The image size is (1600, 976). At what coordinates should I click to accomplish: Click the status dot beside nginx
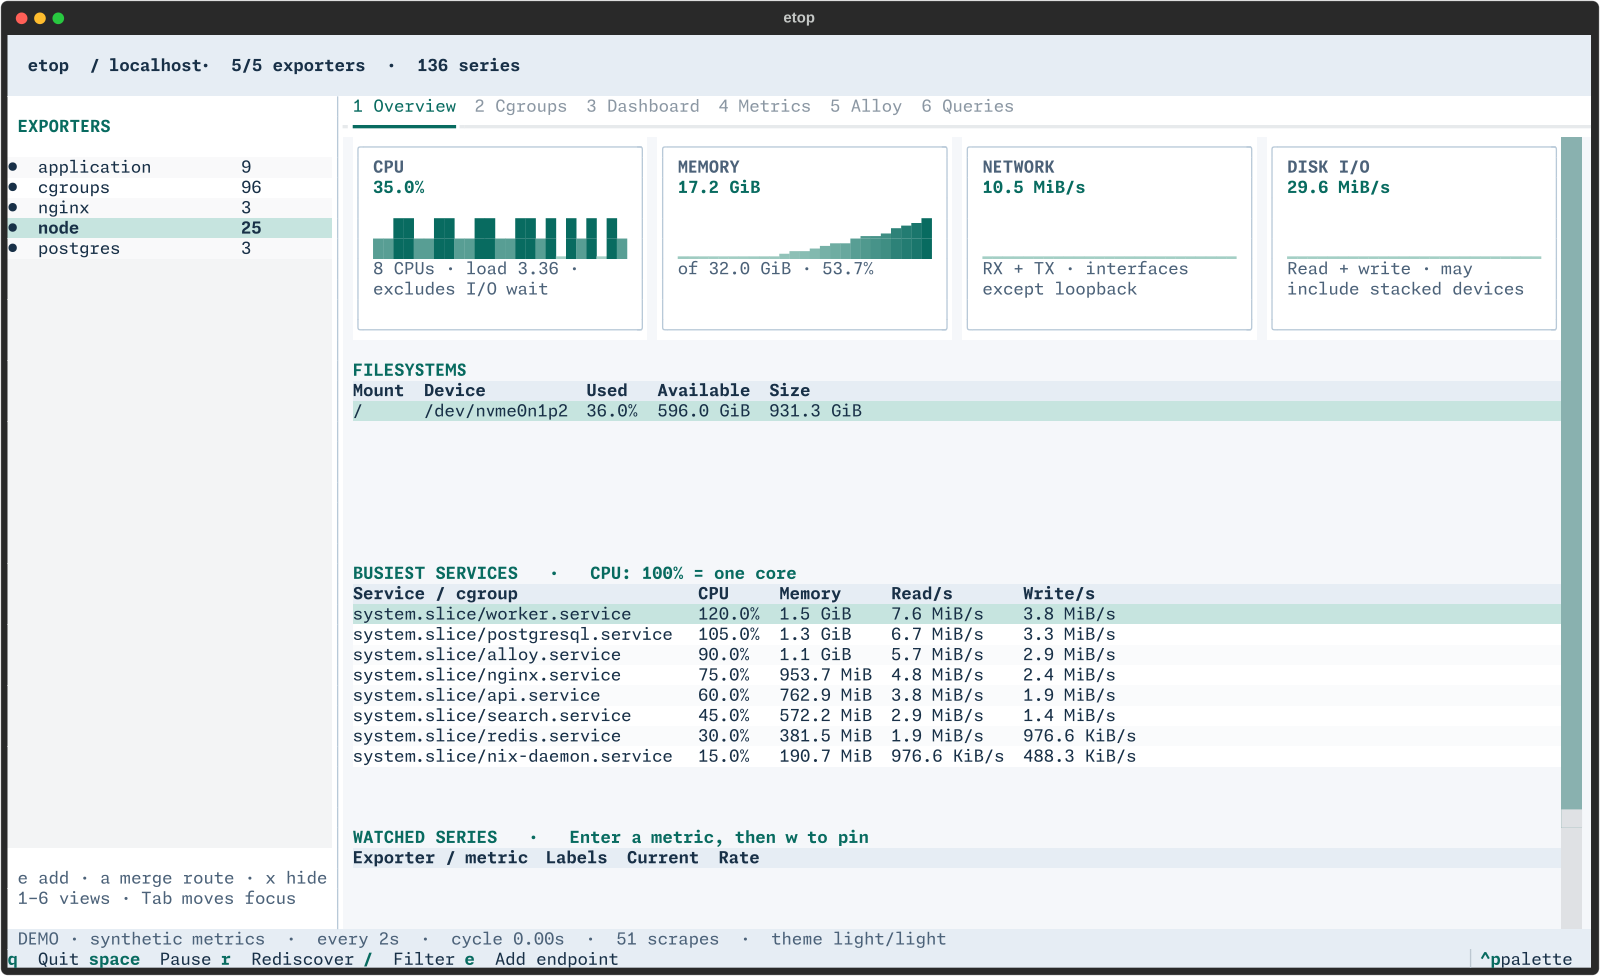click(13, 208)
